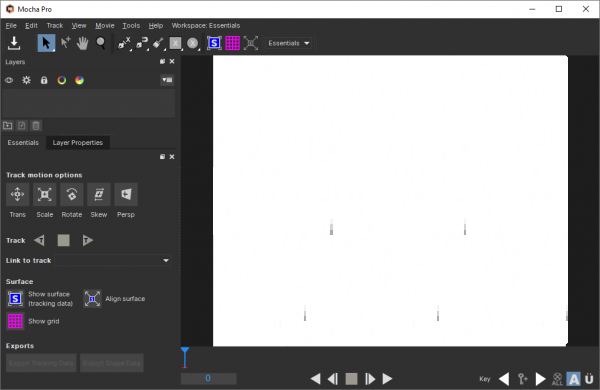Close the Essentials panel
This screenshot has width=600, height=390.
tap(172, 157)
